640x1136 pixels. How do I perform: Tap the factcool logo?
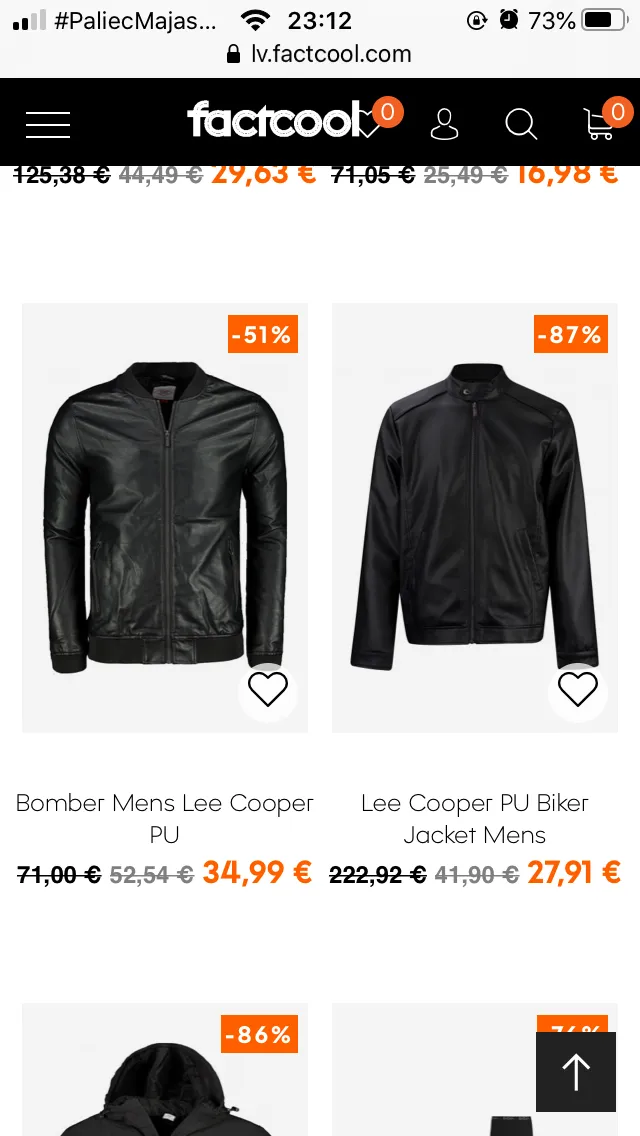point(275,120)
